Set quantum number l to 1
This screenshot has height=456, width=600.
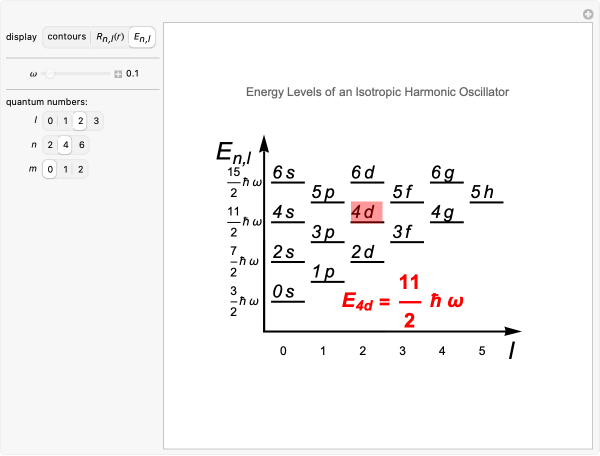coord(65,121)
